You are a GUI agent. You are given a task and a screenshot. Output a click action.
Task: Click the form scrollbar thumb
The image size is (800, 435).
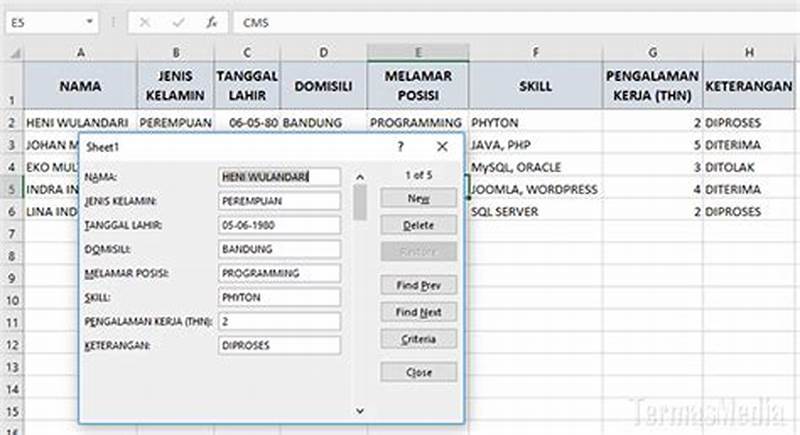360,202
